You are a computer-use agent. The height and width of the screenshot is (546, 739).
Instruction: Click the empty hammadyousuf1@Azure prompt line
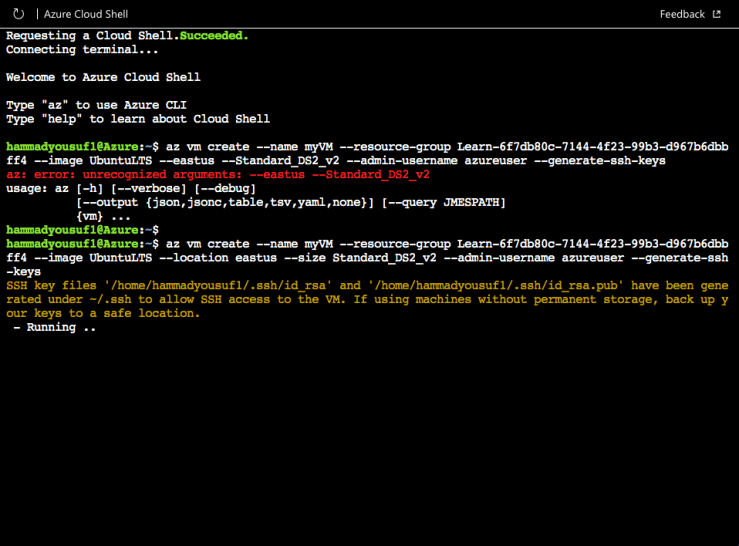(x=82, y=230)
